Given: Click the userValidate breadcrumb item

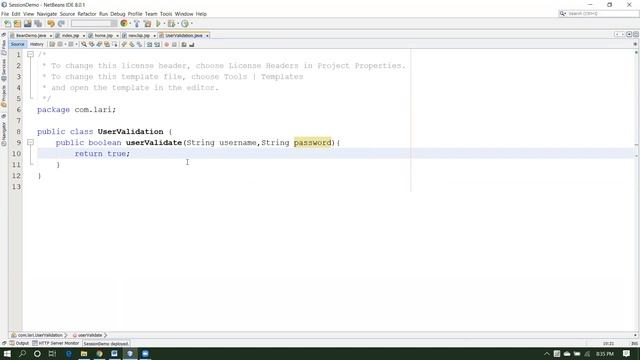Looking at the screenshot, I should click(87, 335).
